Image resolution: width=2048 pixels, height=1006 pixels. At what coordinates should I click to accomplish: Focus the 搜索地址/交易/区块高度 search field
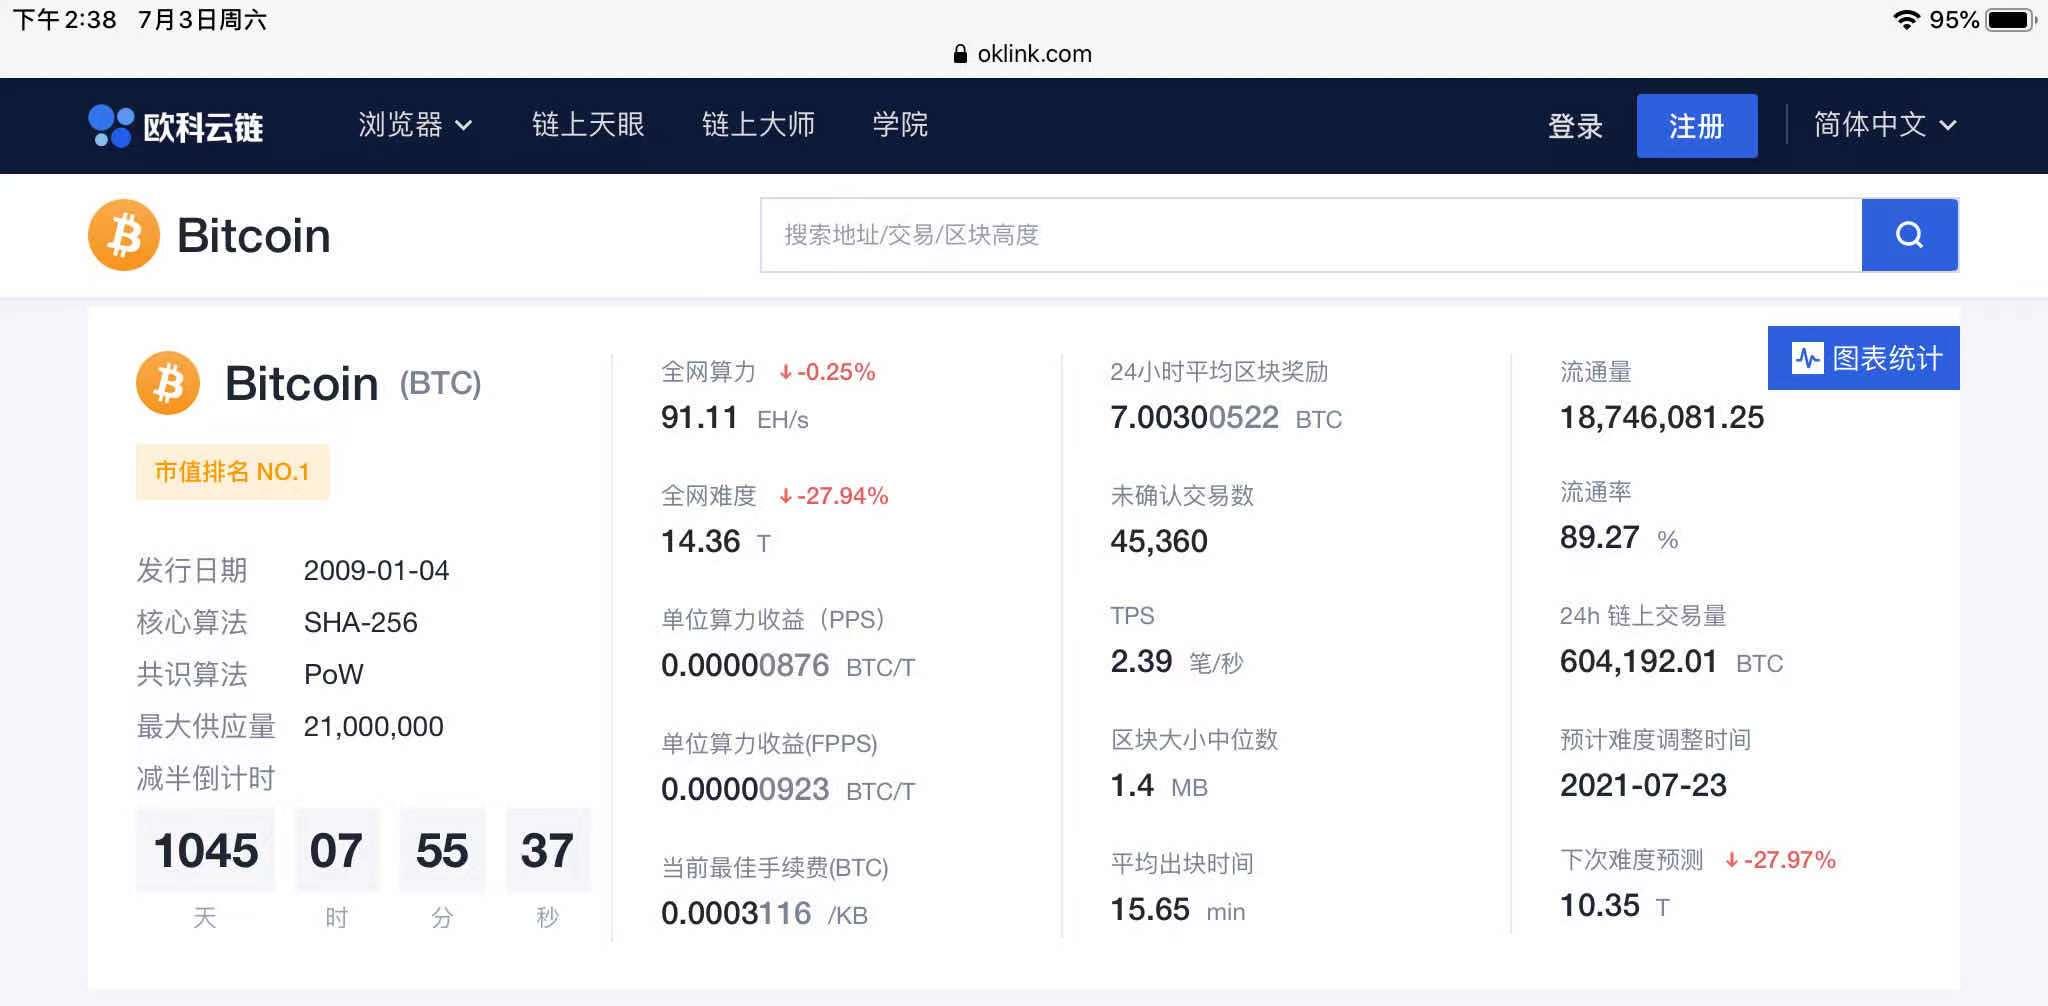point(1311,235)
